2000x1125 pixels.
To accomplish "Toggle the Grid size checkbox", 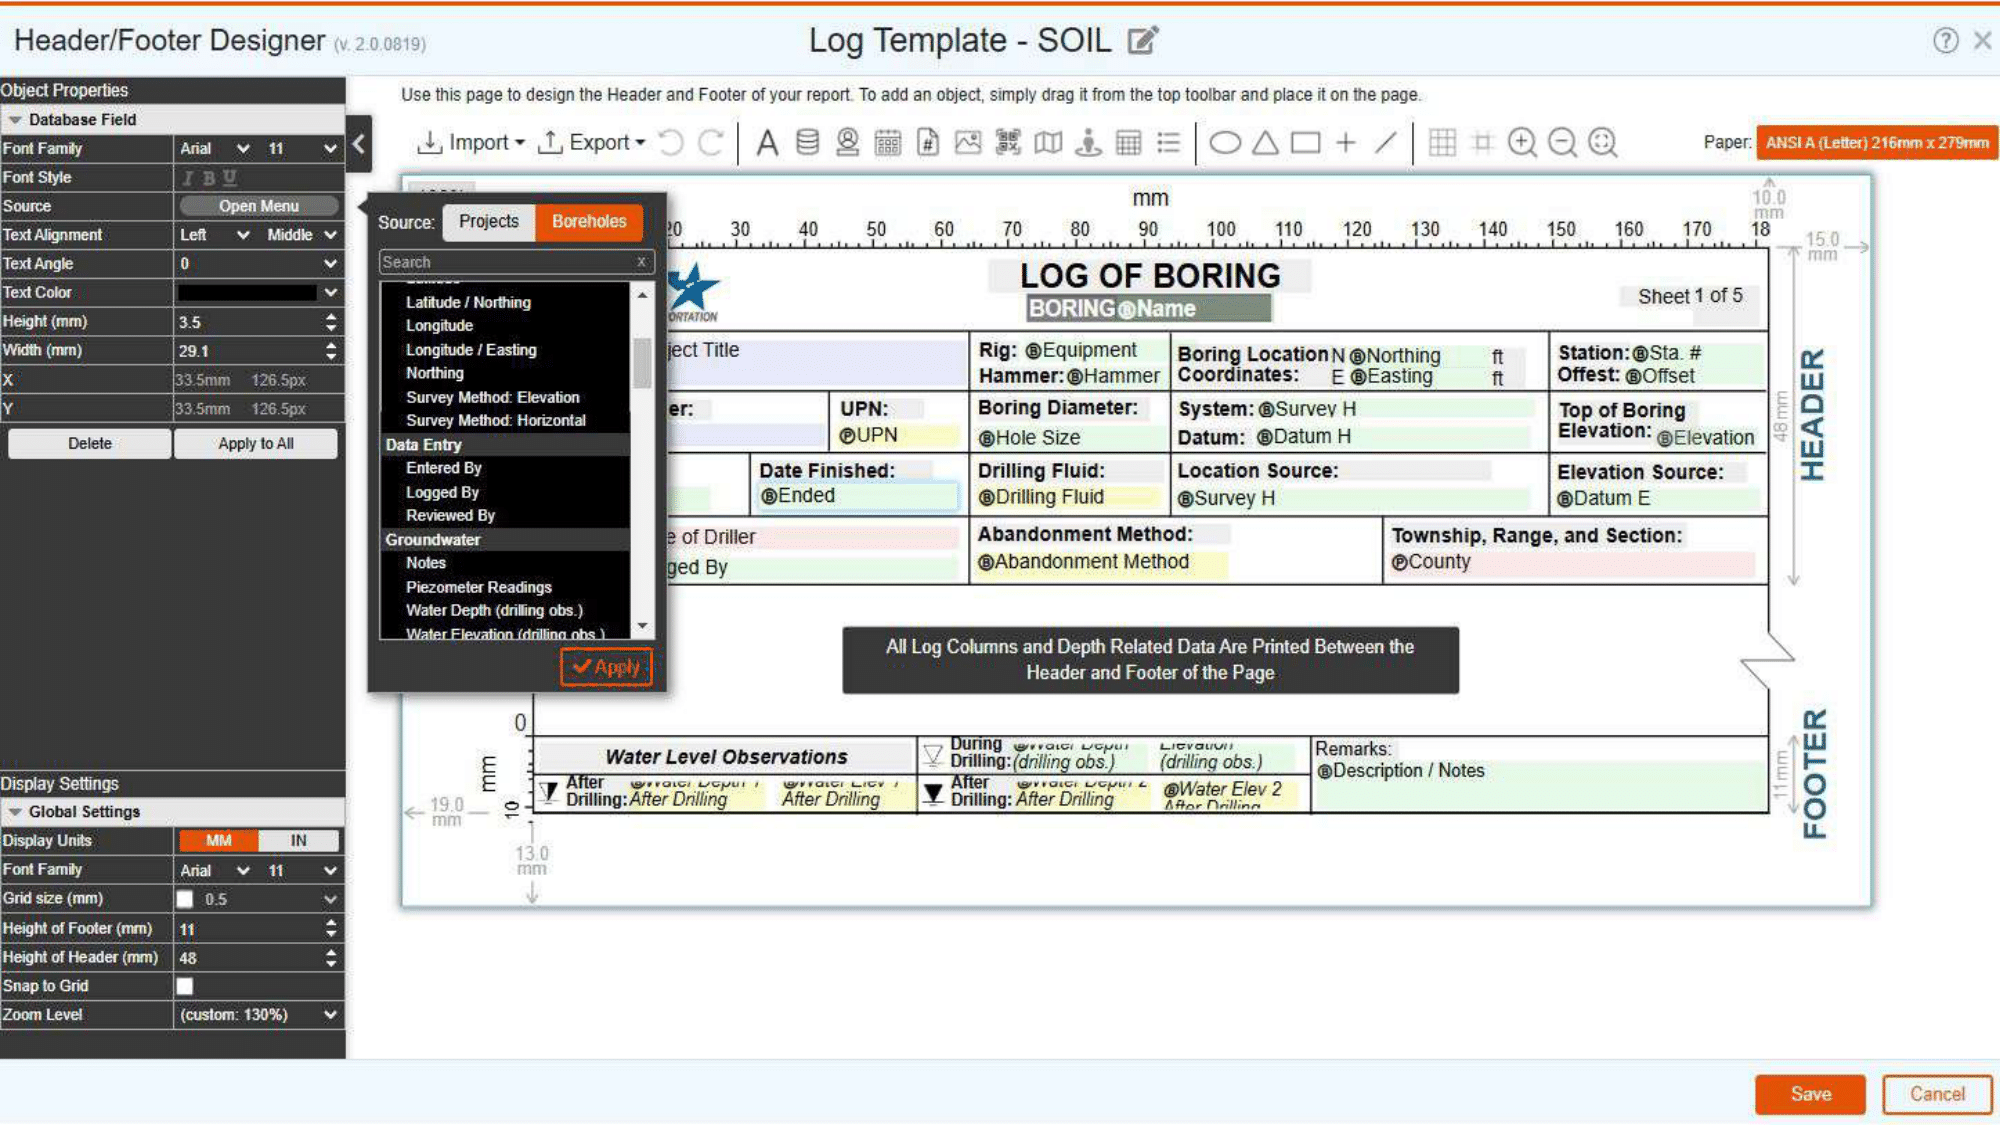I will (185, 899).
